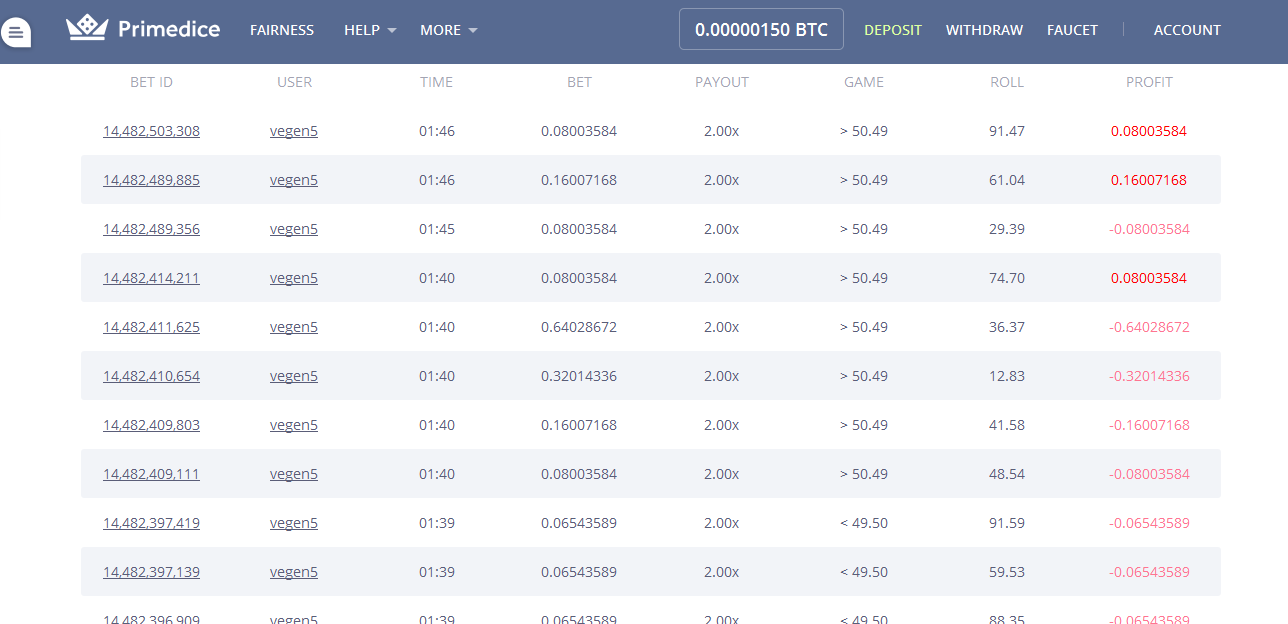Select roll value 61.04
The image size is (1288, 624).
pyautogui.click(x=1007, y=180)
